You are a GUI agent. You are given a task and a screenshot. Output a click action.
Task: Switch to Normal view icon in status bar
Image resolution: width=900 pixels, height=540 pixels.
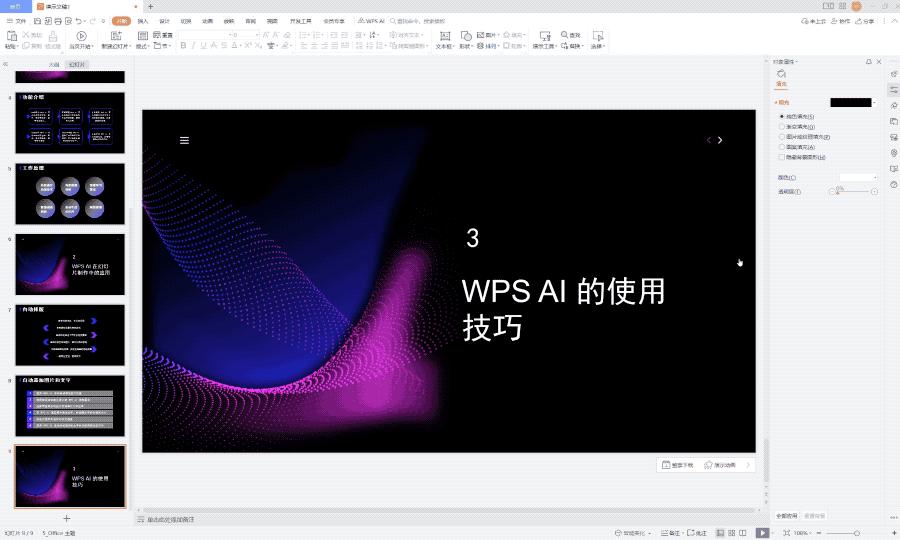720,533
